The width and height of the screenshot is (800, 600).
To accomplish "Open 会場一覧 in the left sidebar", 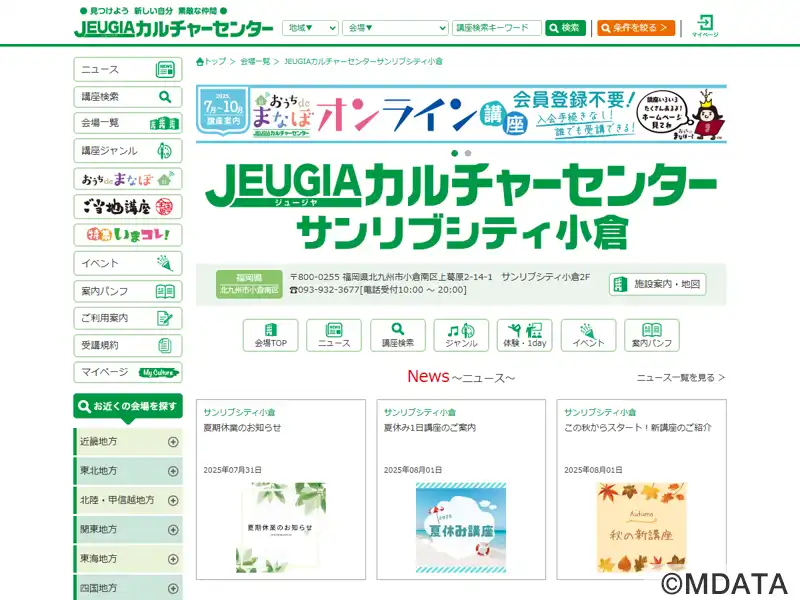I will pyautogui.click(x=128, y=123).
